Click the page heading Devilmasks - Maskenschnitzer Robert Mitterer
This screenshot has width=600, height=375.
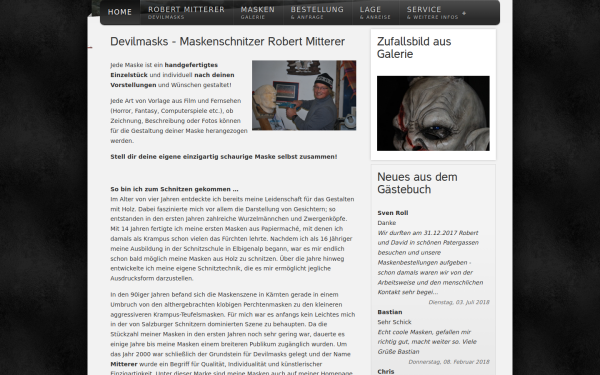(x=228, y=41)
